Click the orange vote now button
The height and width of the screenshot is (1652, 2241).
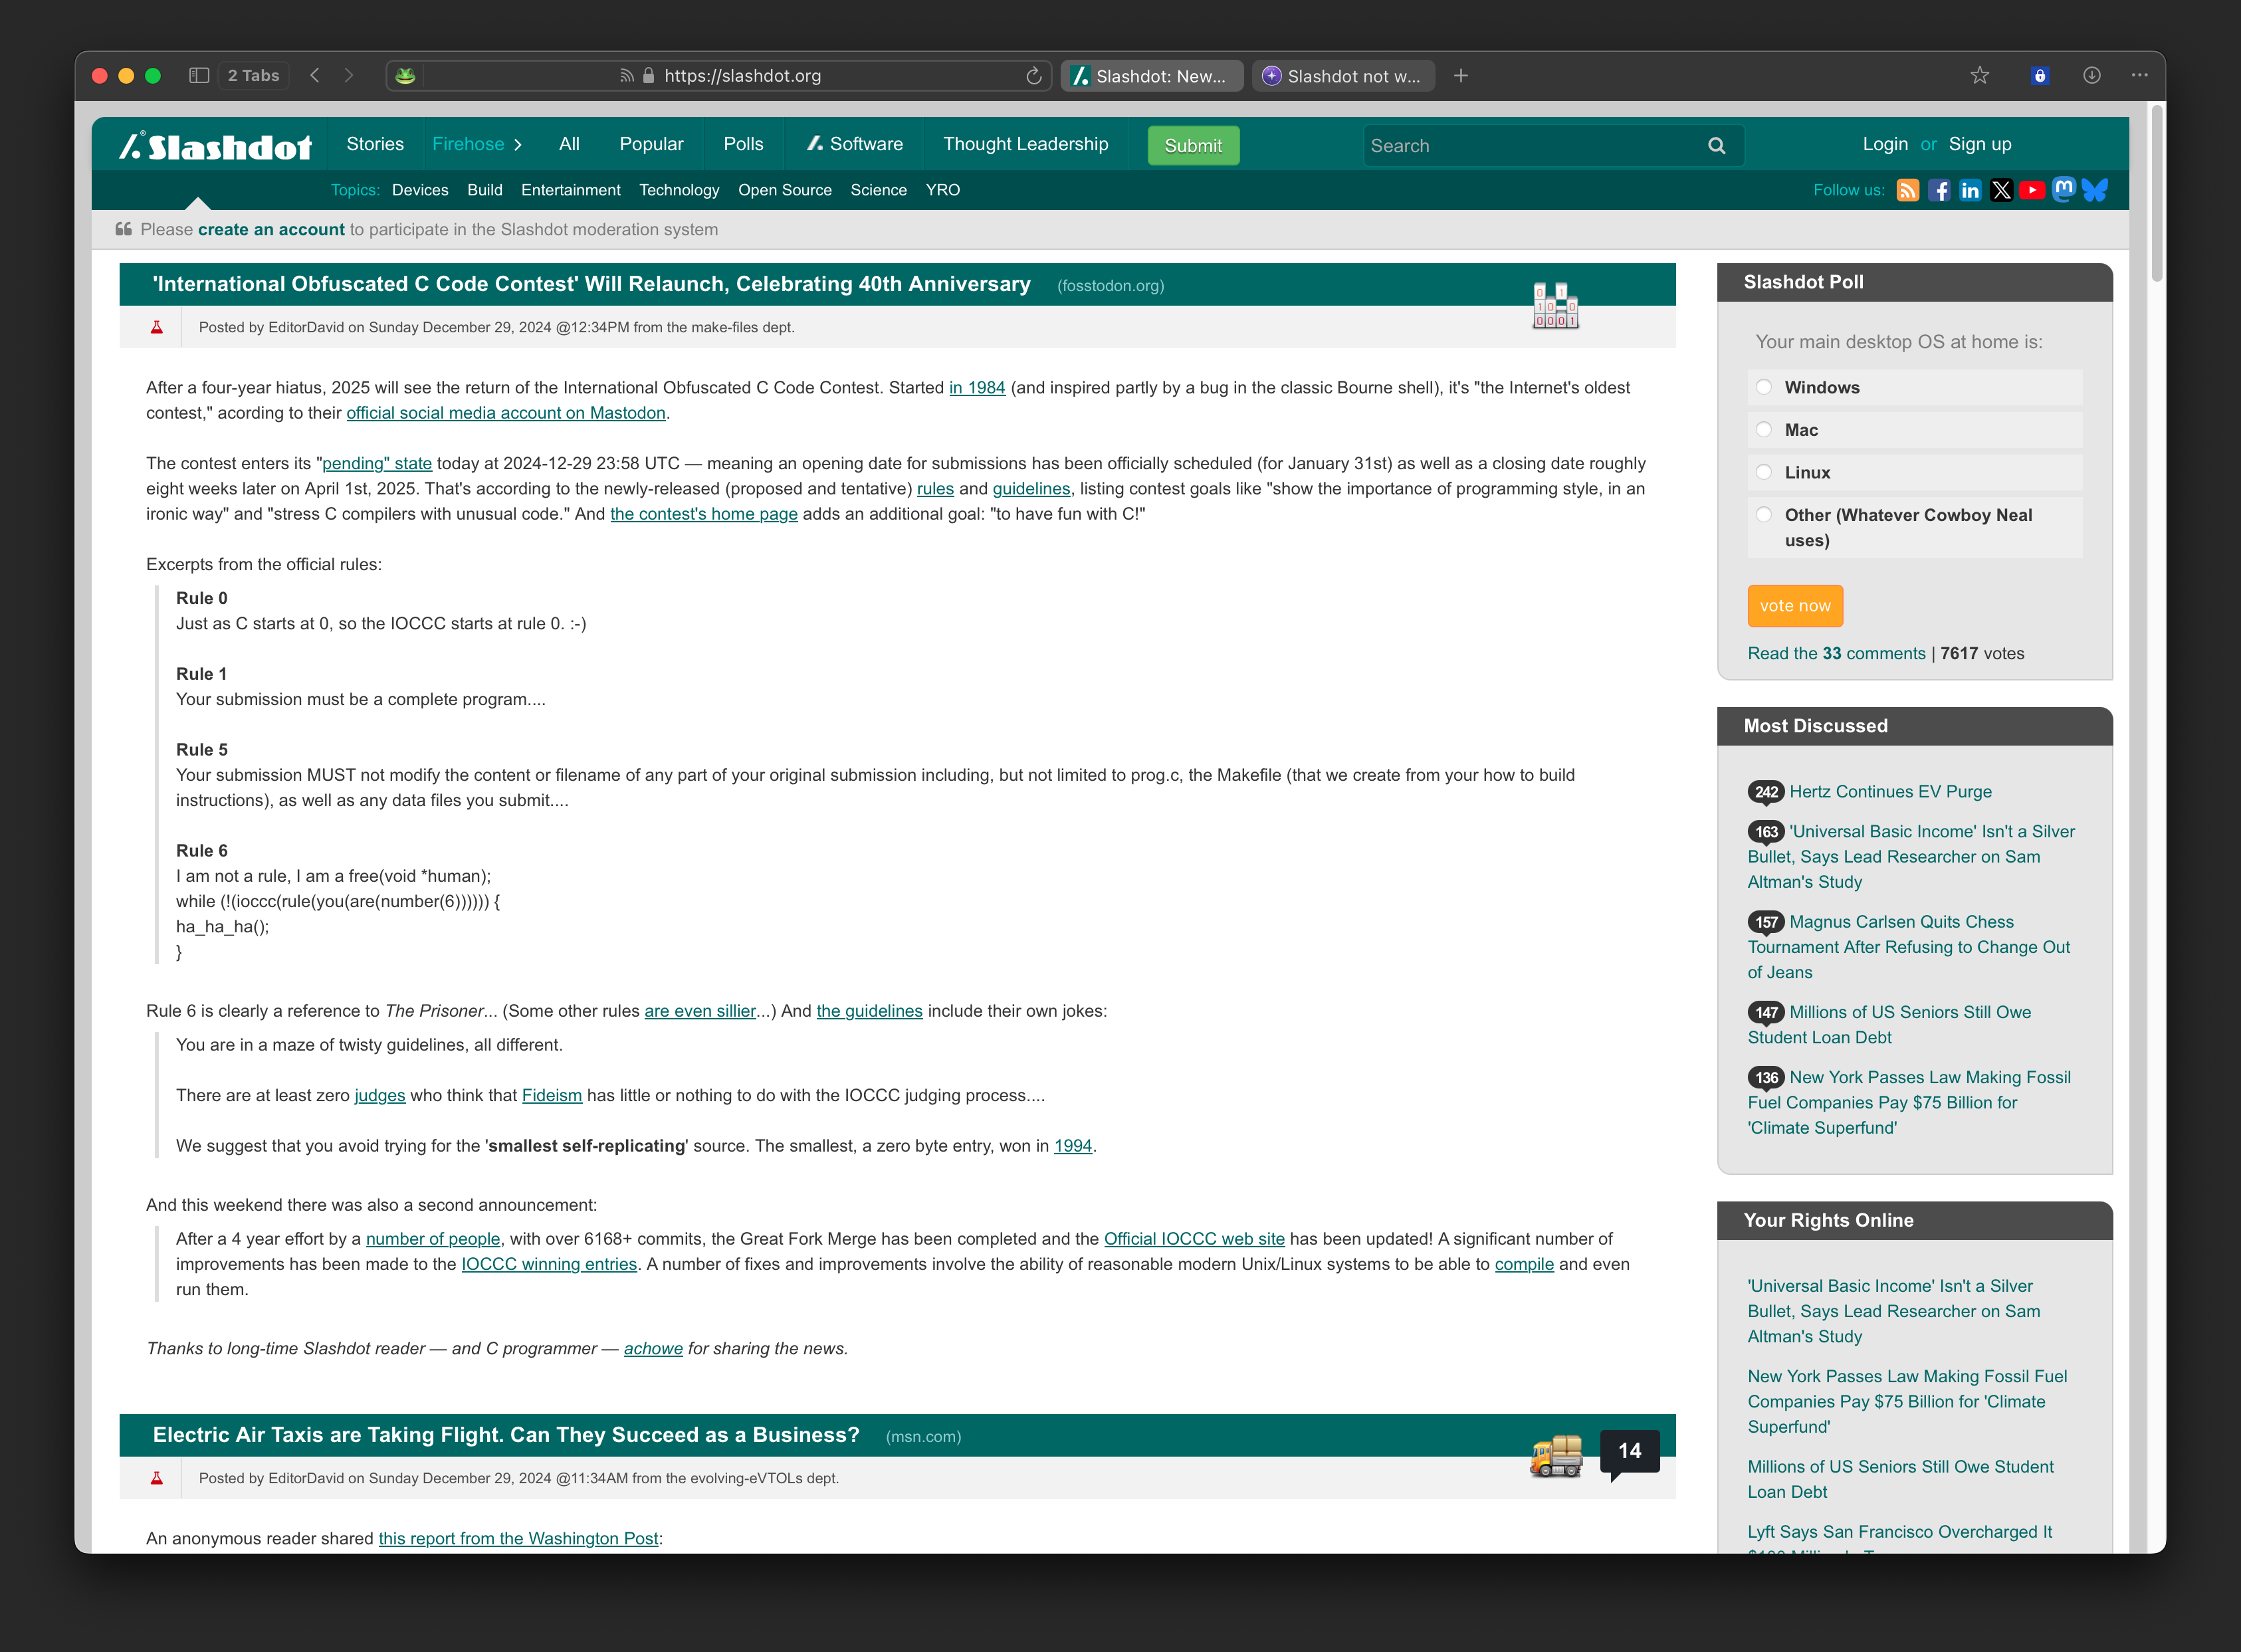pos(1794,606)
